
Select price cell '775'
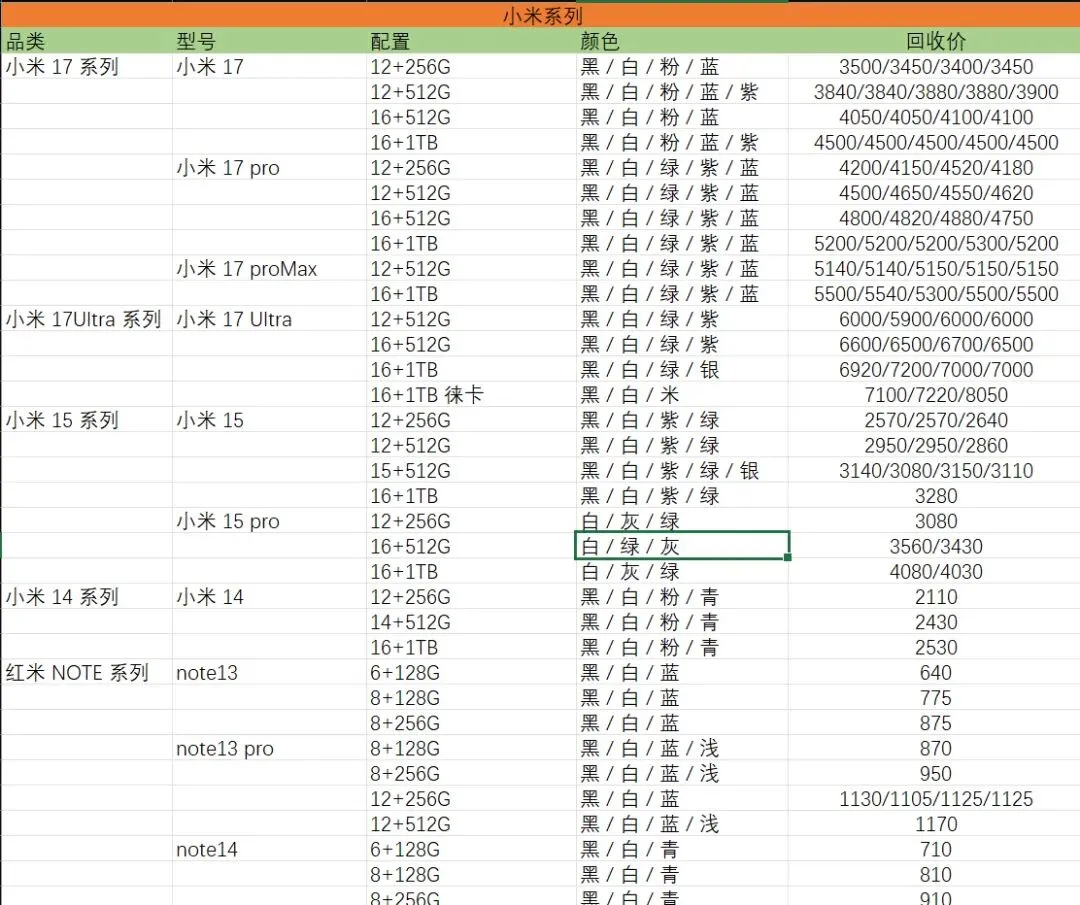935,698
